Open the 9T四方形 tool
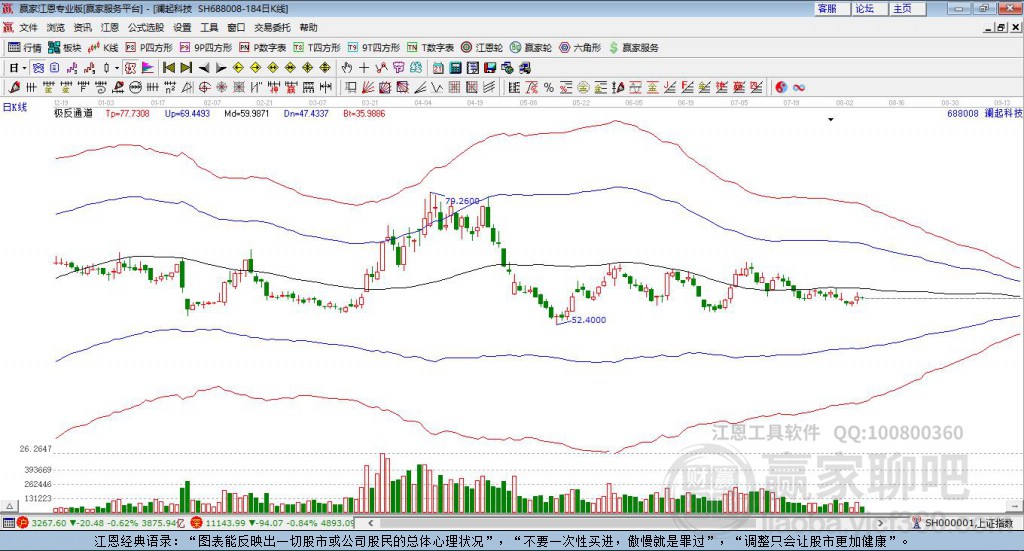The height and width of the screenshot is (551, 1024). pos(374,48)
